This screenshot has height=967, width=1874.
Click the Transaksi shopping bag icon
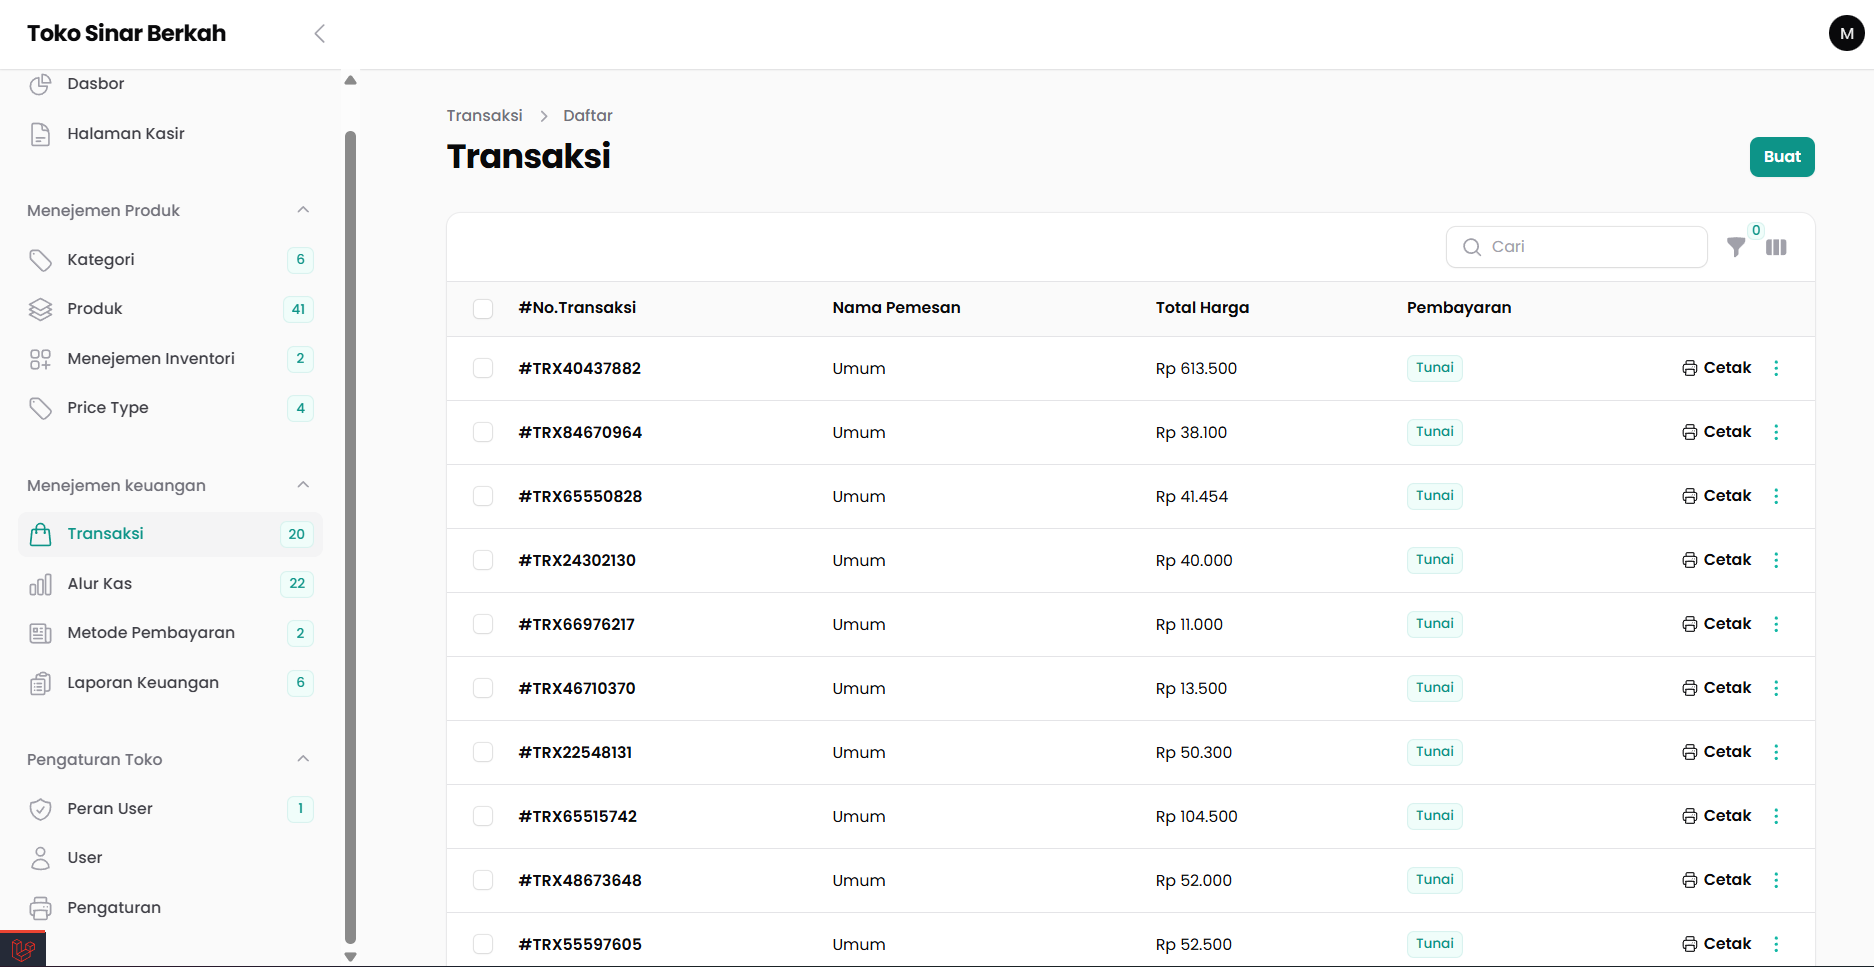click(40, 534)
